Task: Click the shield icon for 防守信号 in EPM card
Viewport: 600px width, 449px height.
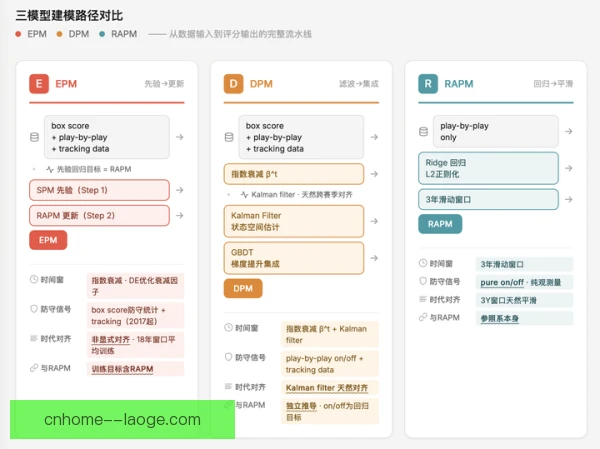Action: (x=34, y=309)
